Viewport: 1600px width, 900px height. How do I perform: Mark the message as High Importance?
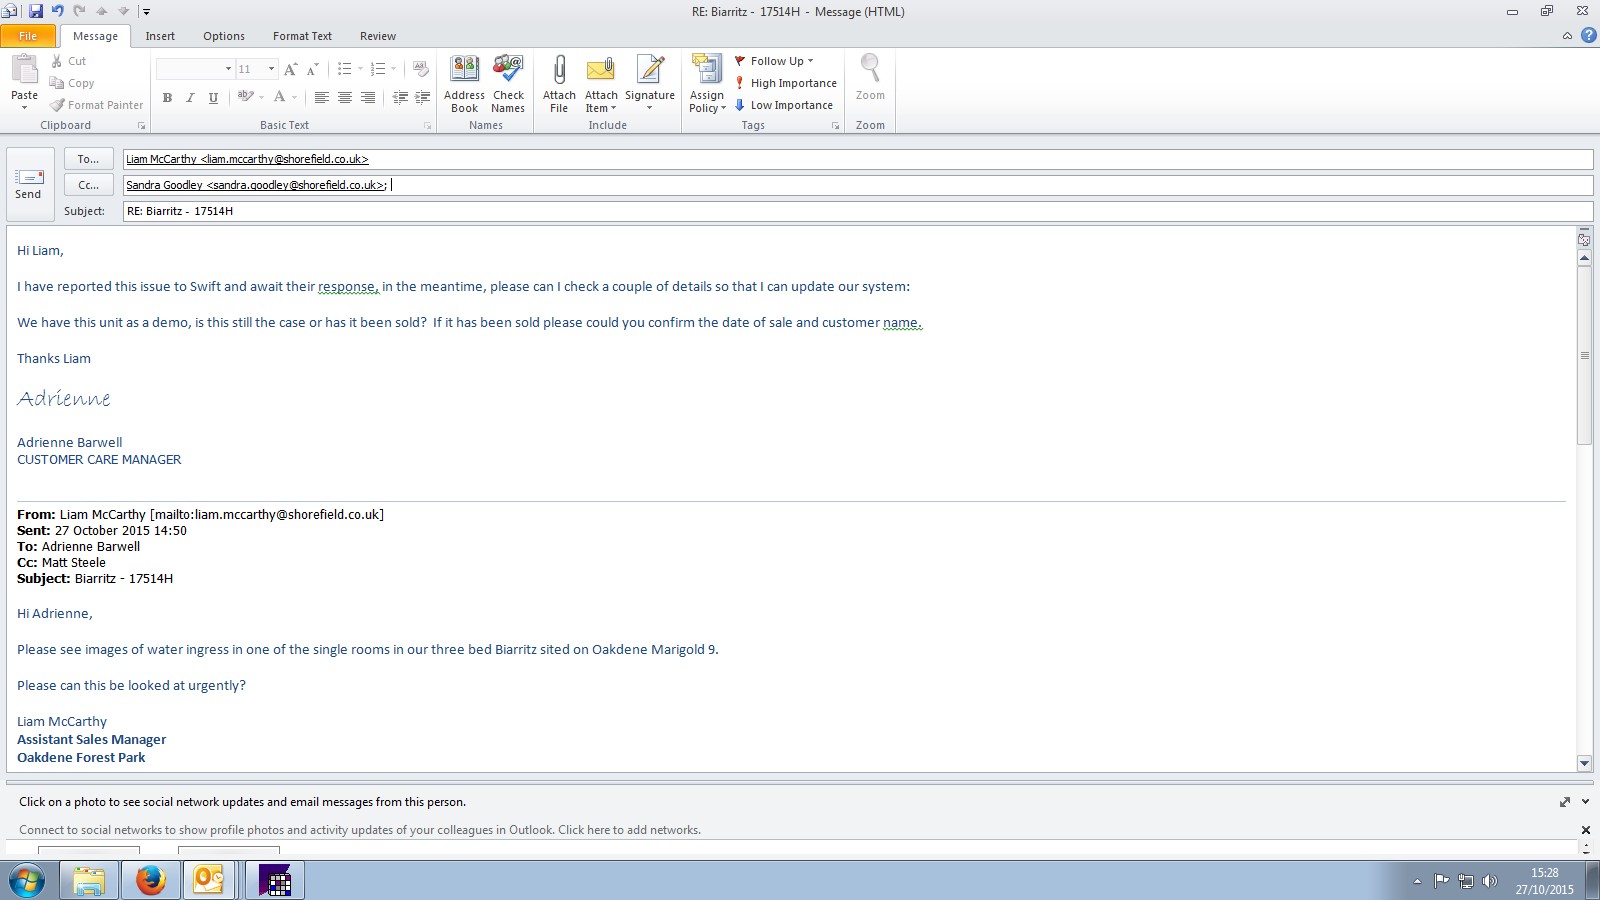(x=786, y=83)
